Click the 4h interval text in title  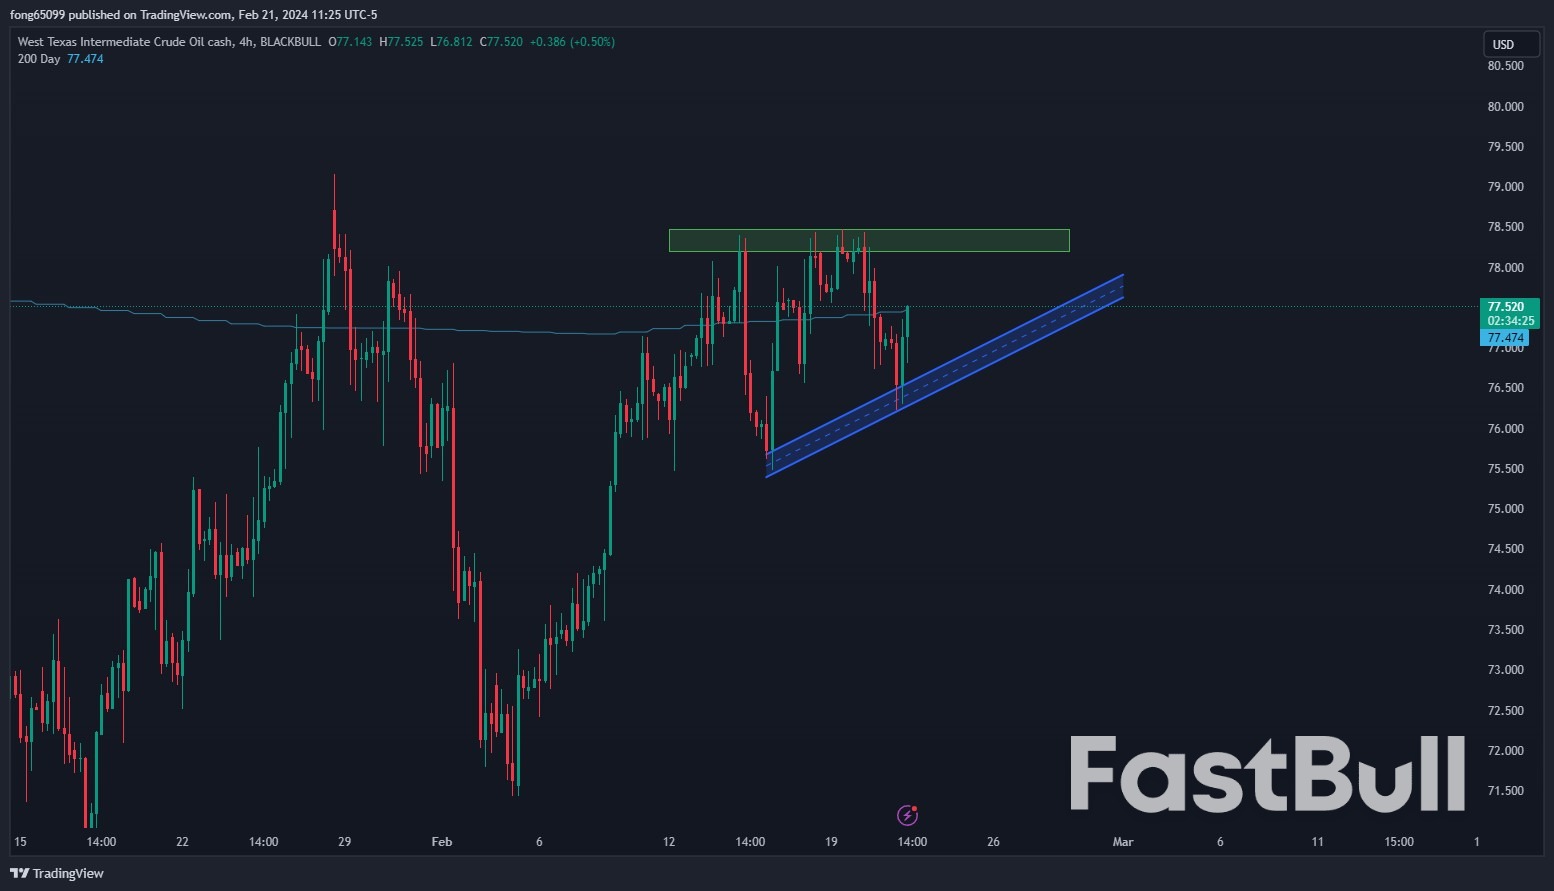click(x=246, y=42)
